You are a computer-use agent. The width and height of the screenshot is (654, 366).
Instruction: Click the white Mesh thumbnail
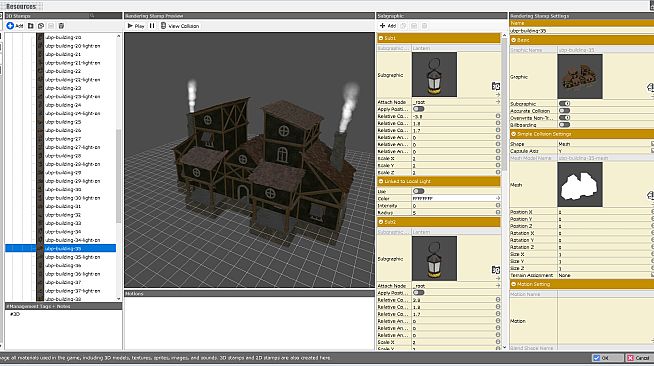pyautogui.click(x=580, y=185)
